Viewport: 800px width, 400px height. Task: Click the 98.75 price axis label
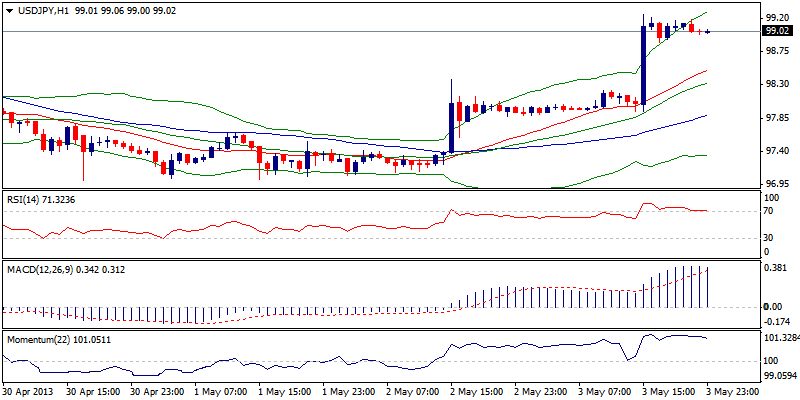click(x=777, y=51)
